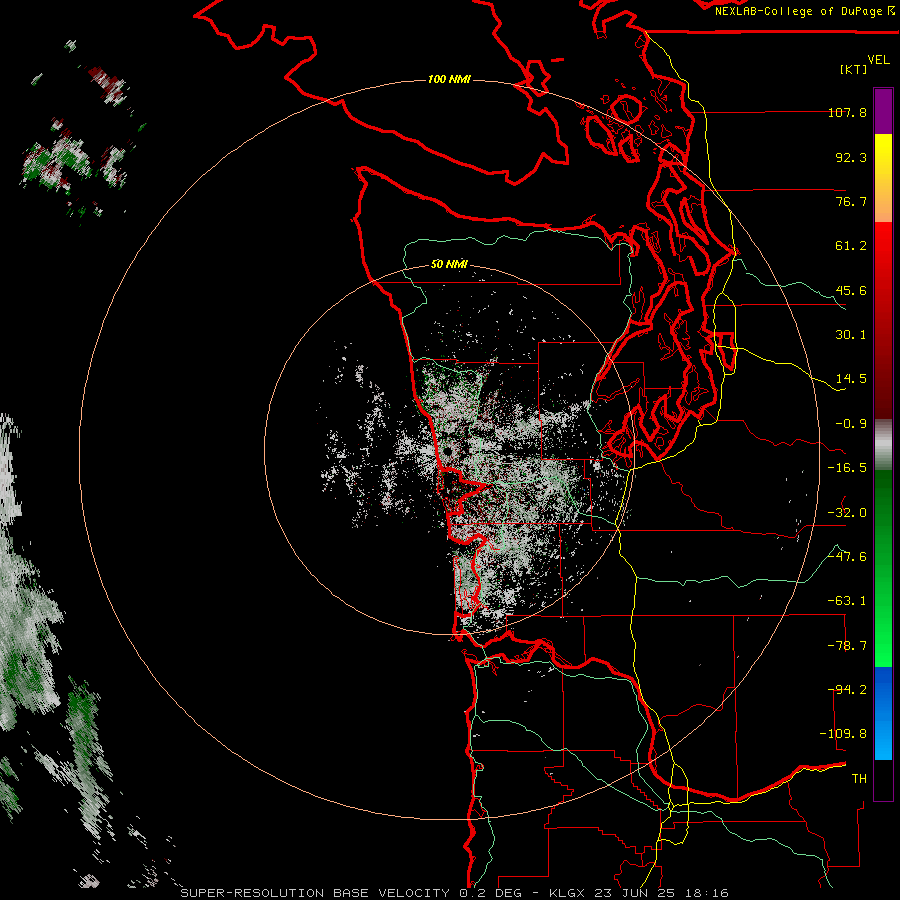Click the gray segment of the color bar
The image size is (900, 900).
(x=883, y=445)
